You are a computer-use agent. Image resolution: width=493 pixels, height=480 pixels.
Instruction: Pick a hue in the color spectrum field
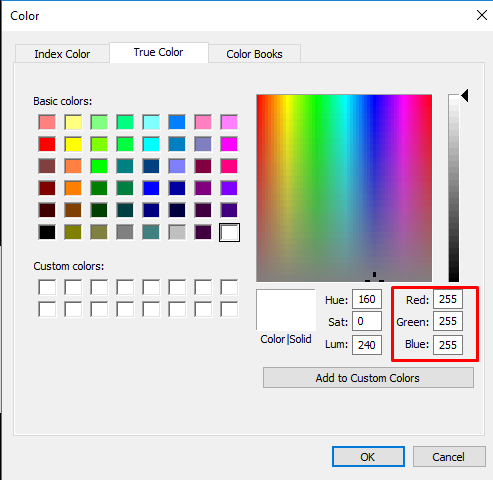click(x=344, y=188)
